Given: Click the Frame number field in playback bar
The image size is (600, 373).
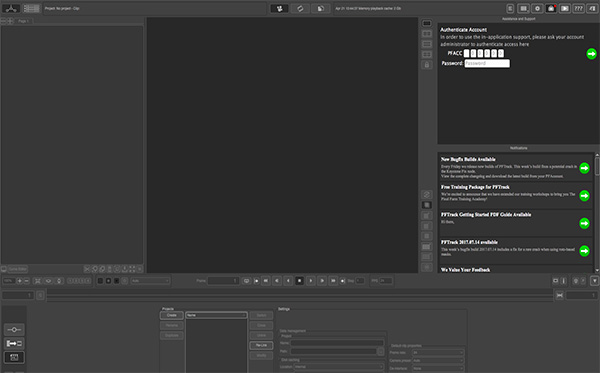Looking at the screenshot, I should 223,281.
